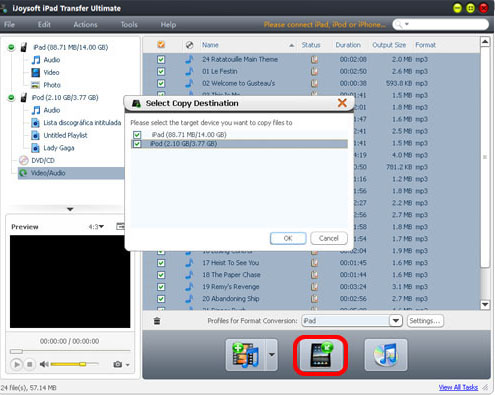Uncheck 01 Le Festin track

[x=161, y=71]
